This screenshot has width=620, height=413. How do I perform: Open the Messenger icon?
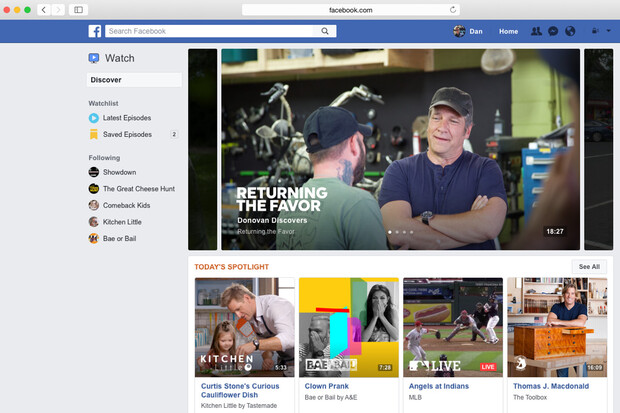[x=553, y=31]
